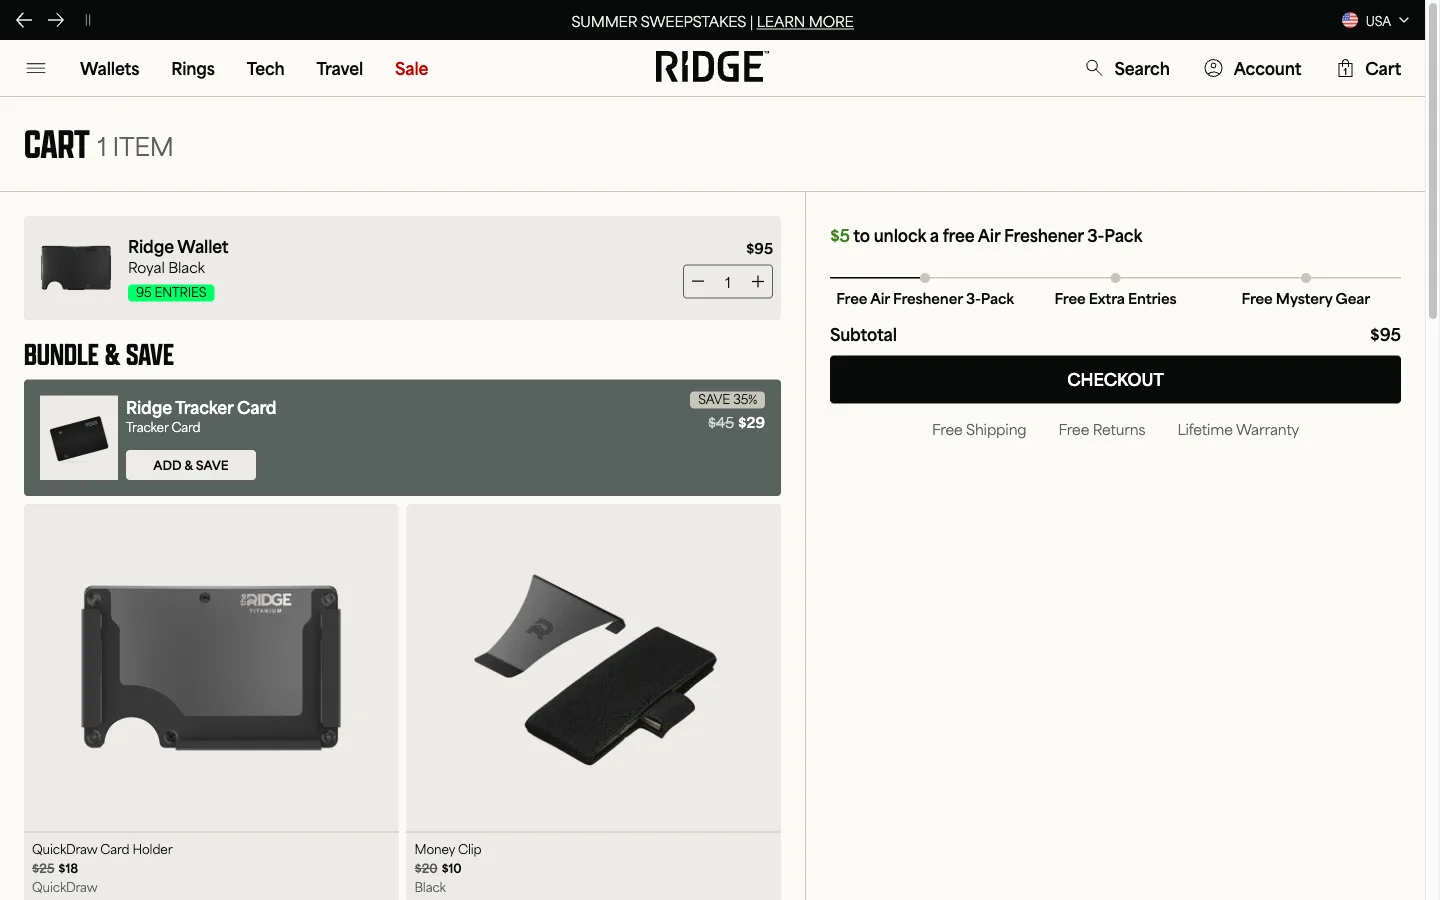Click the quantity field showing 1
This screenshot has height=900, width=1440.
728,282
